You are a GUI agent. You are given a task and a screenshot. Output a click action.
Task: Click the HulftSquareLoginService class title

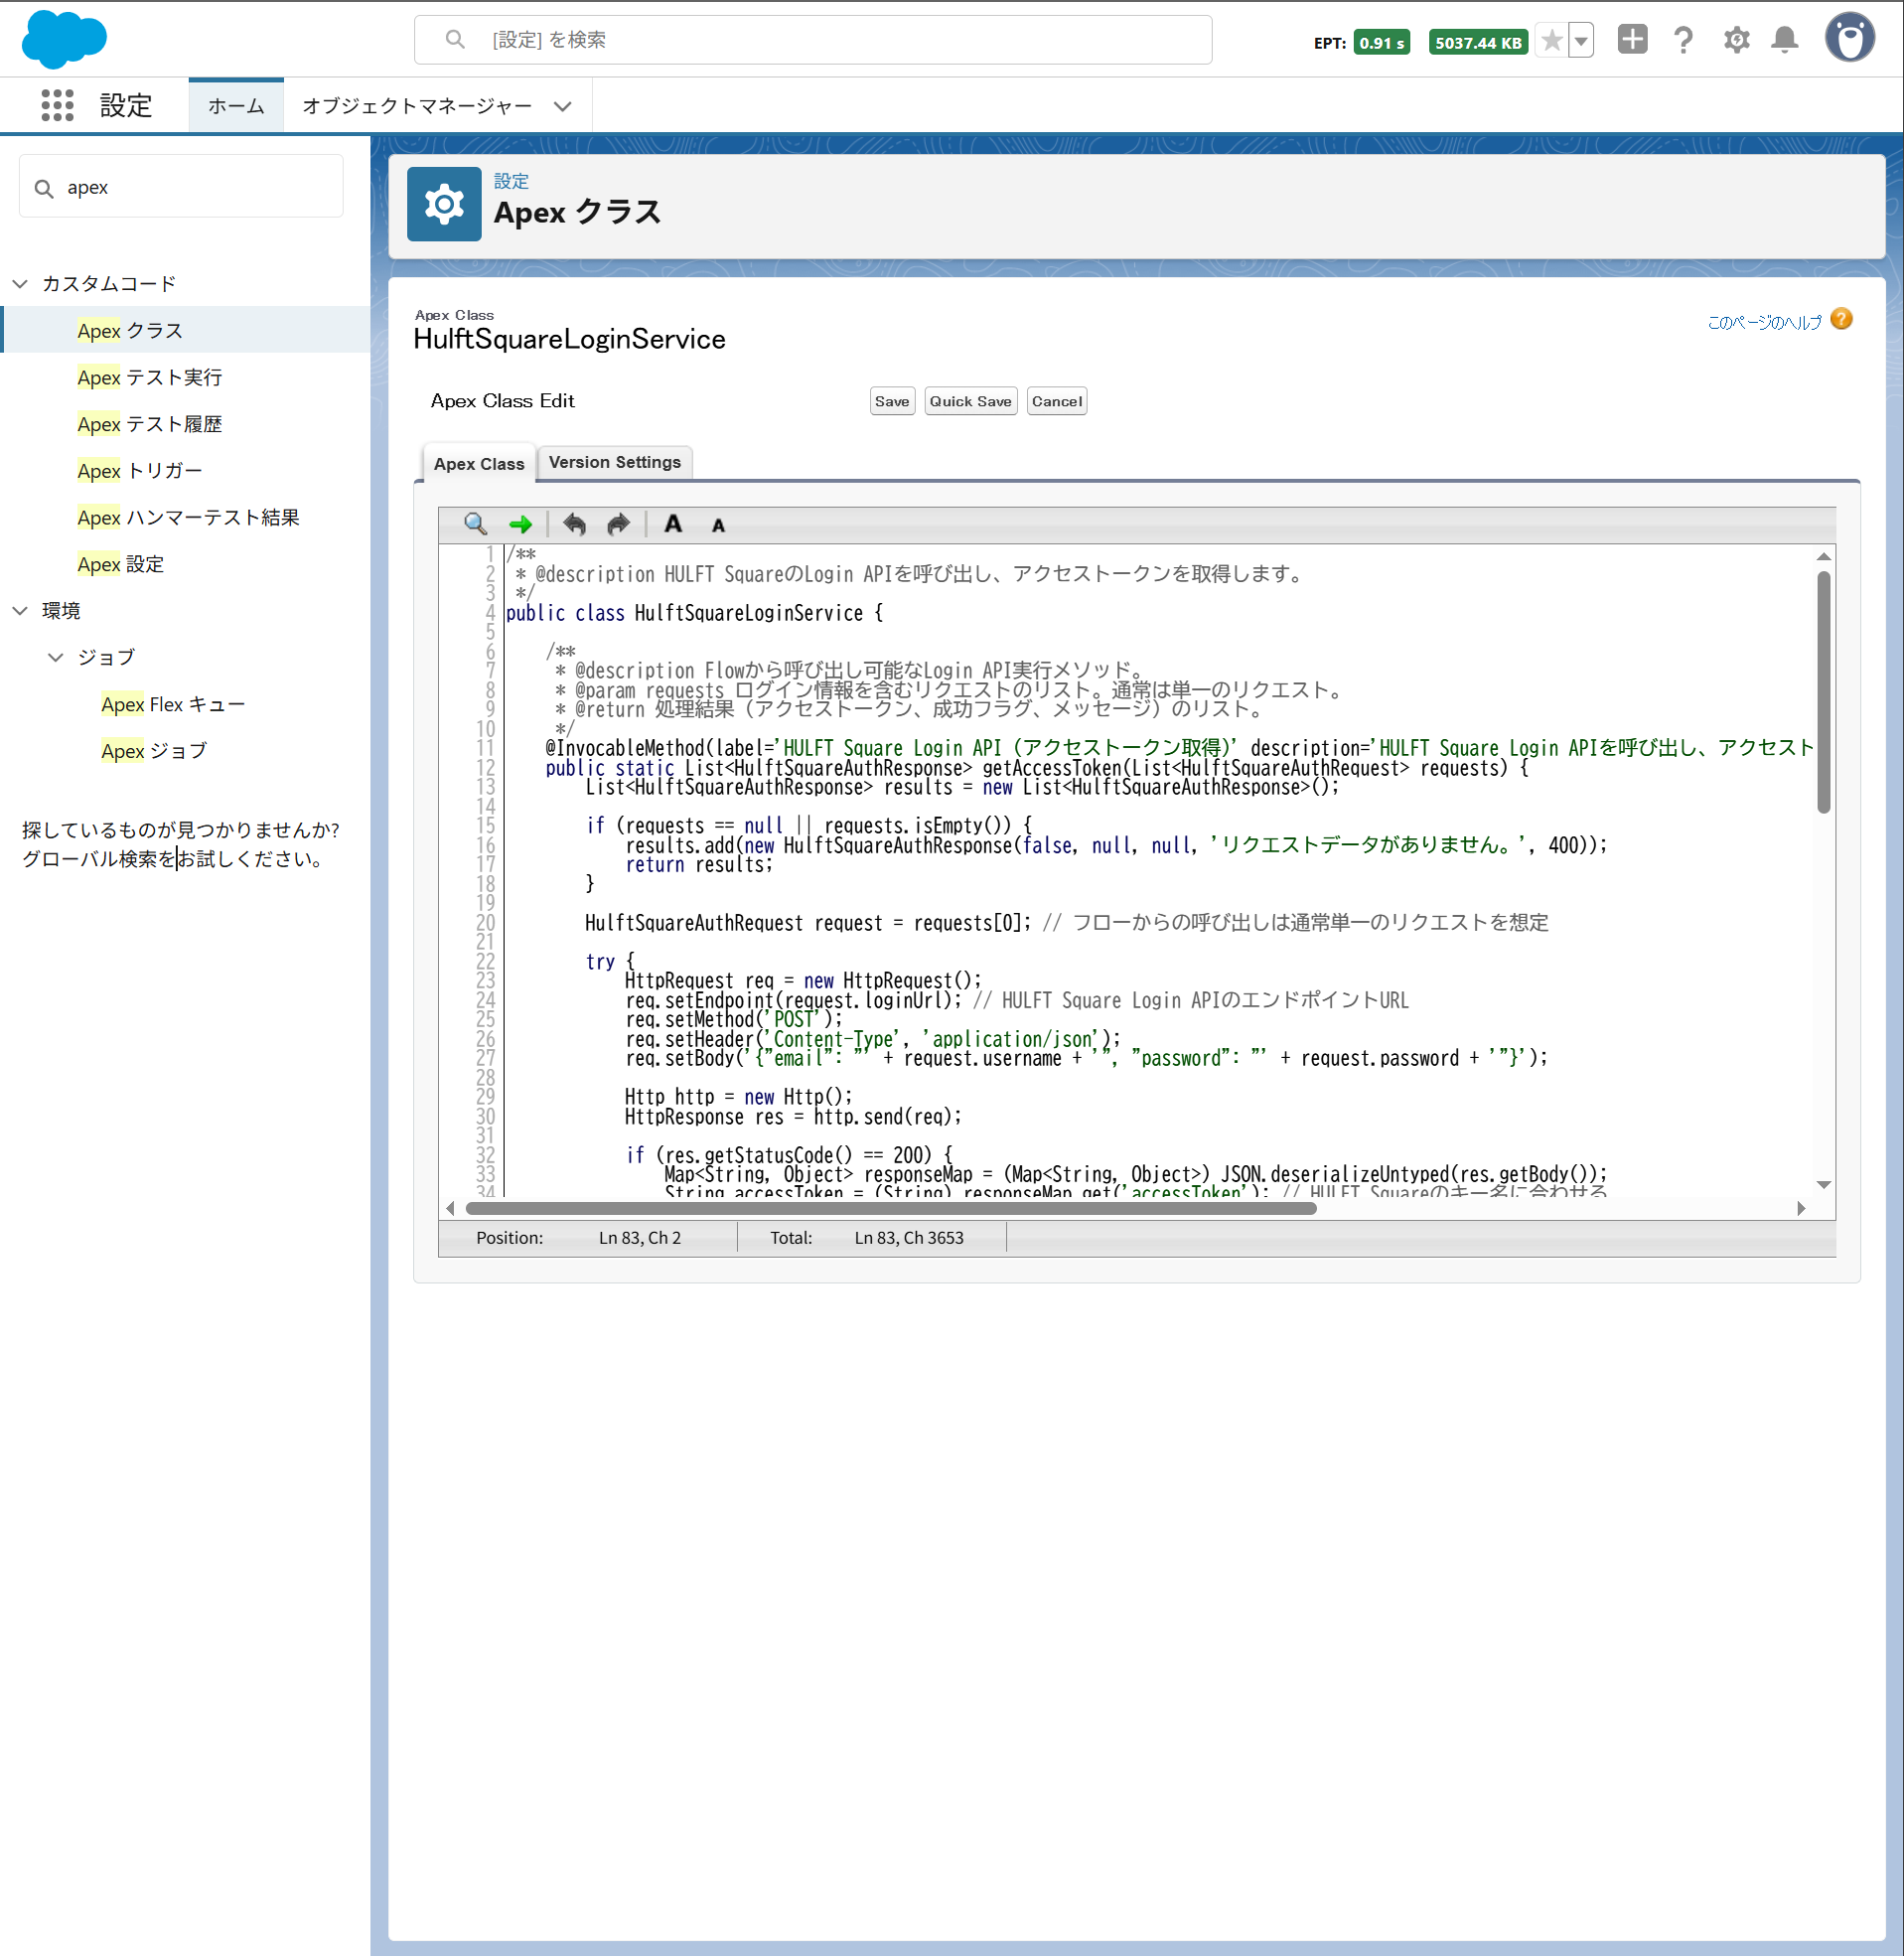click(569, 339)
